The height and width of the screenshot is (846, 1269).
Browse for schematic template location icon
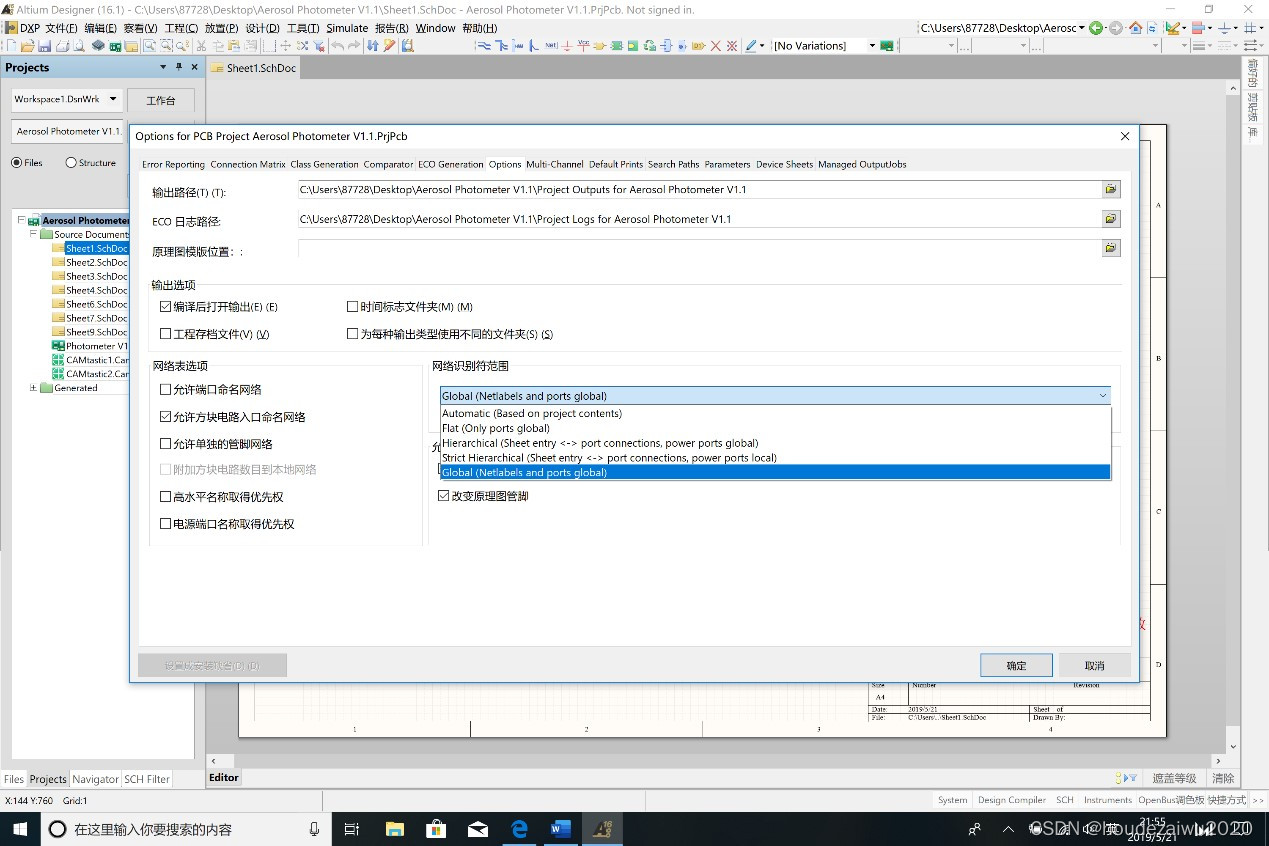1111,247
